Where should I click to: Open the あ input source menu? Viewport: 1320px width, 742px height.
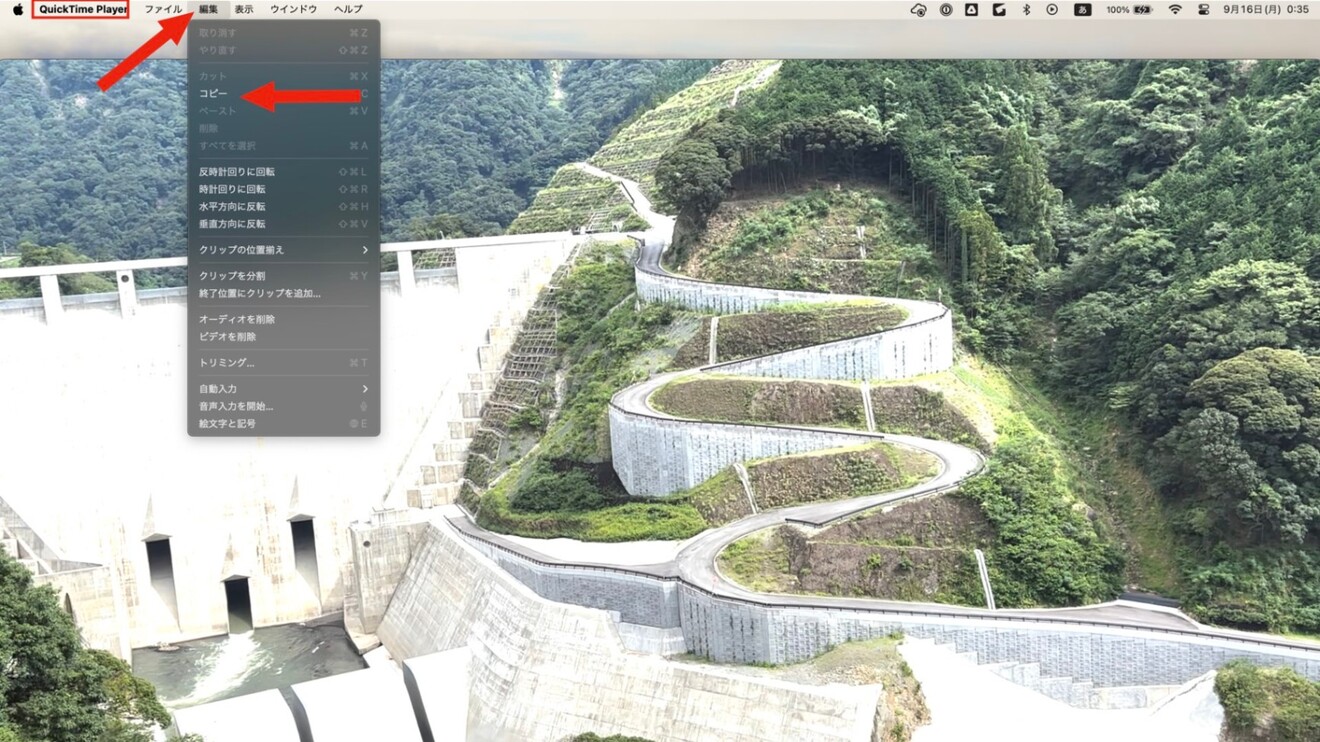pos(1082,10)
